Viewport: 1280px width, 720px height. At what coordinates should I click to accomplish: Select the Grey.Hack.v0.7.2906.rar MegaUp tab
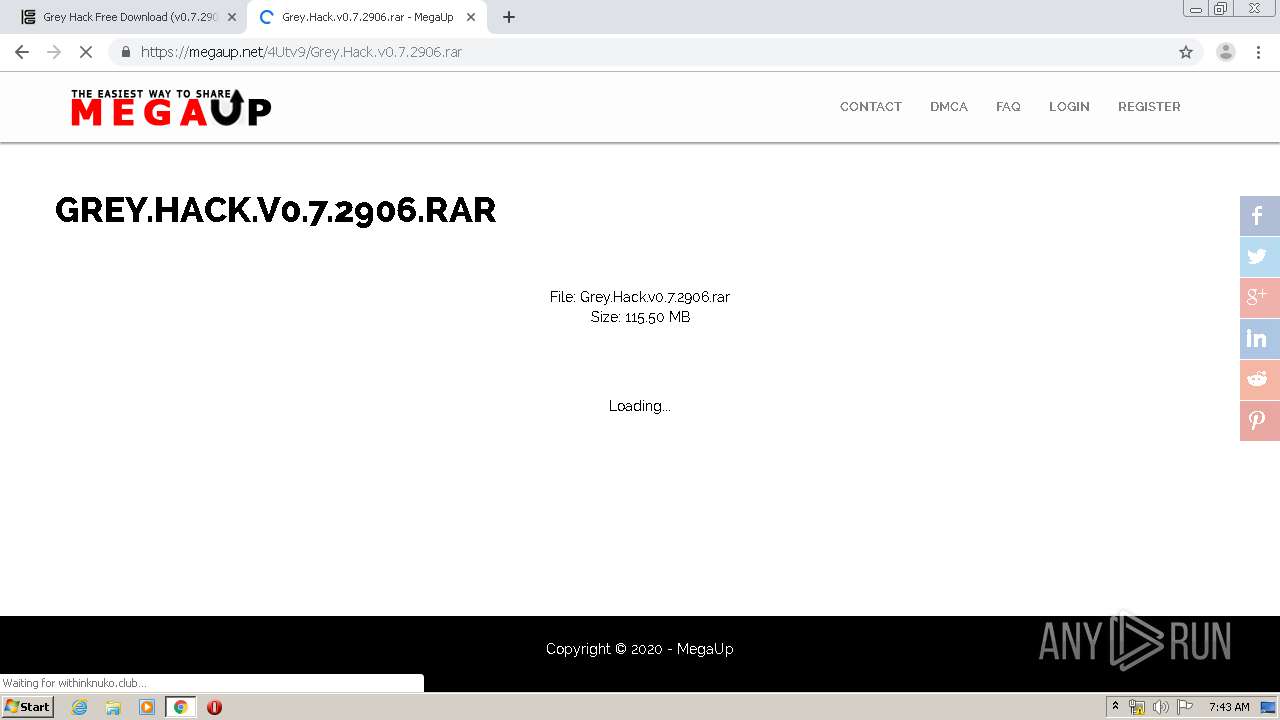(366, 17)
